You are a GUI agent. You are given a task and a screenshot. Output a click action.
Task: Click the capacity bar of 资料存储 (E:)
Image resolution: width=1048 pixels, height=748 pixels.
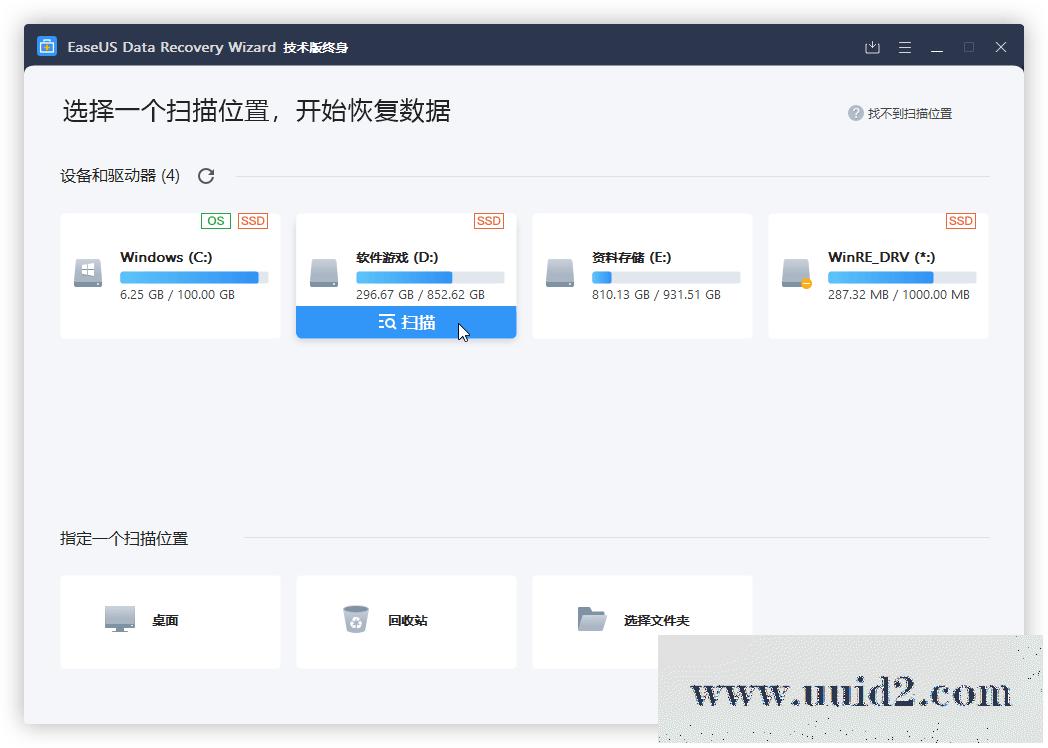coord(666,277)
